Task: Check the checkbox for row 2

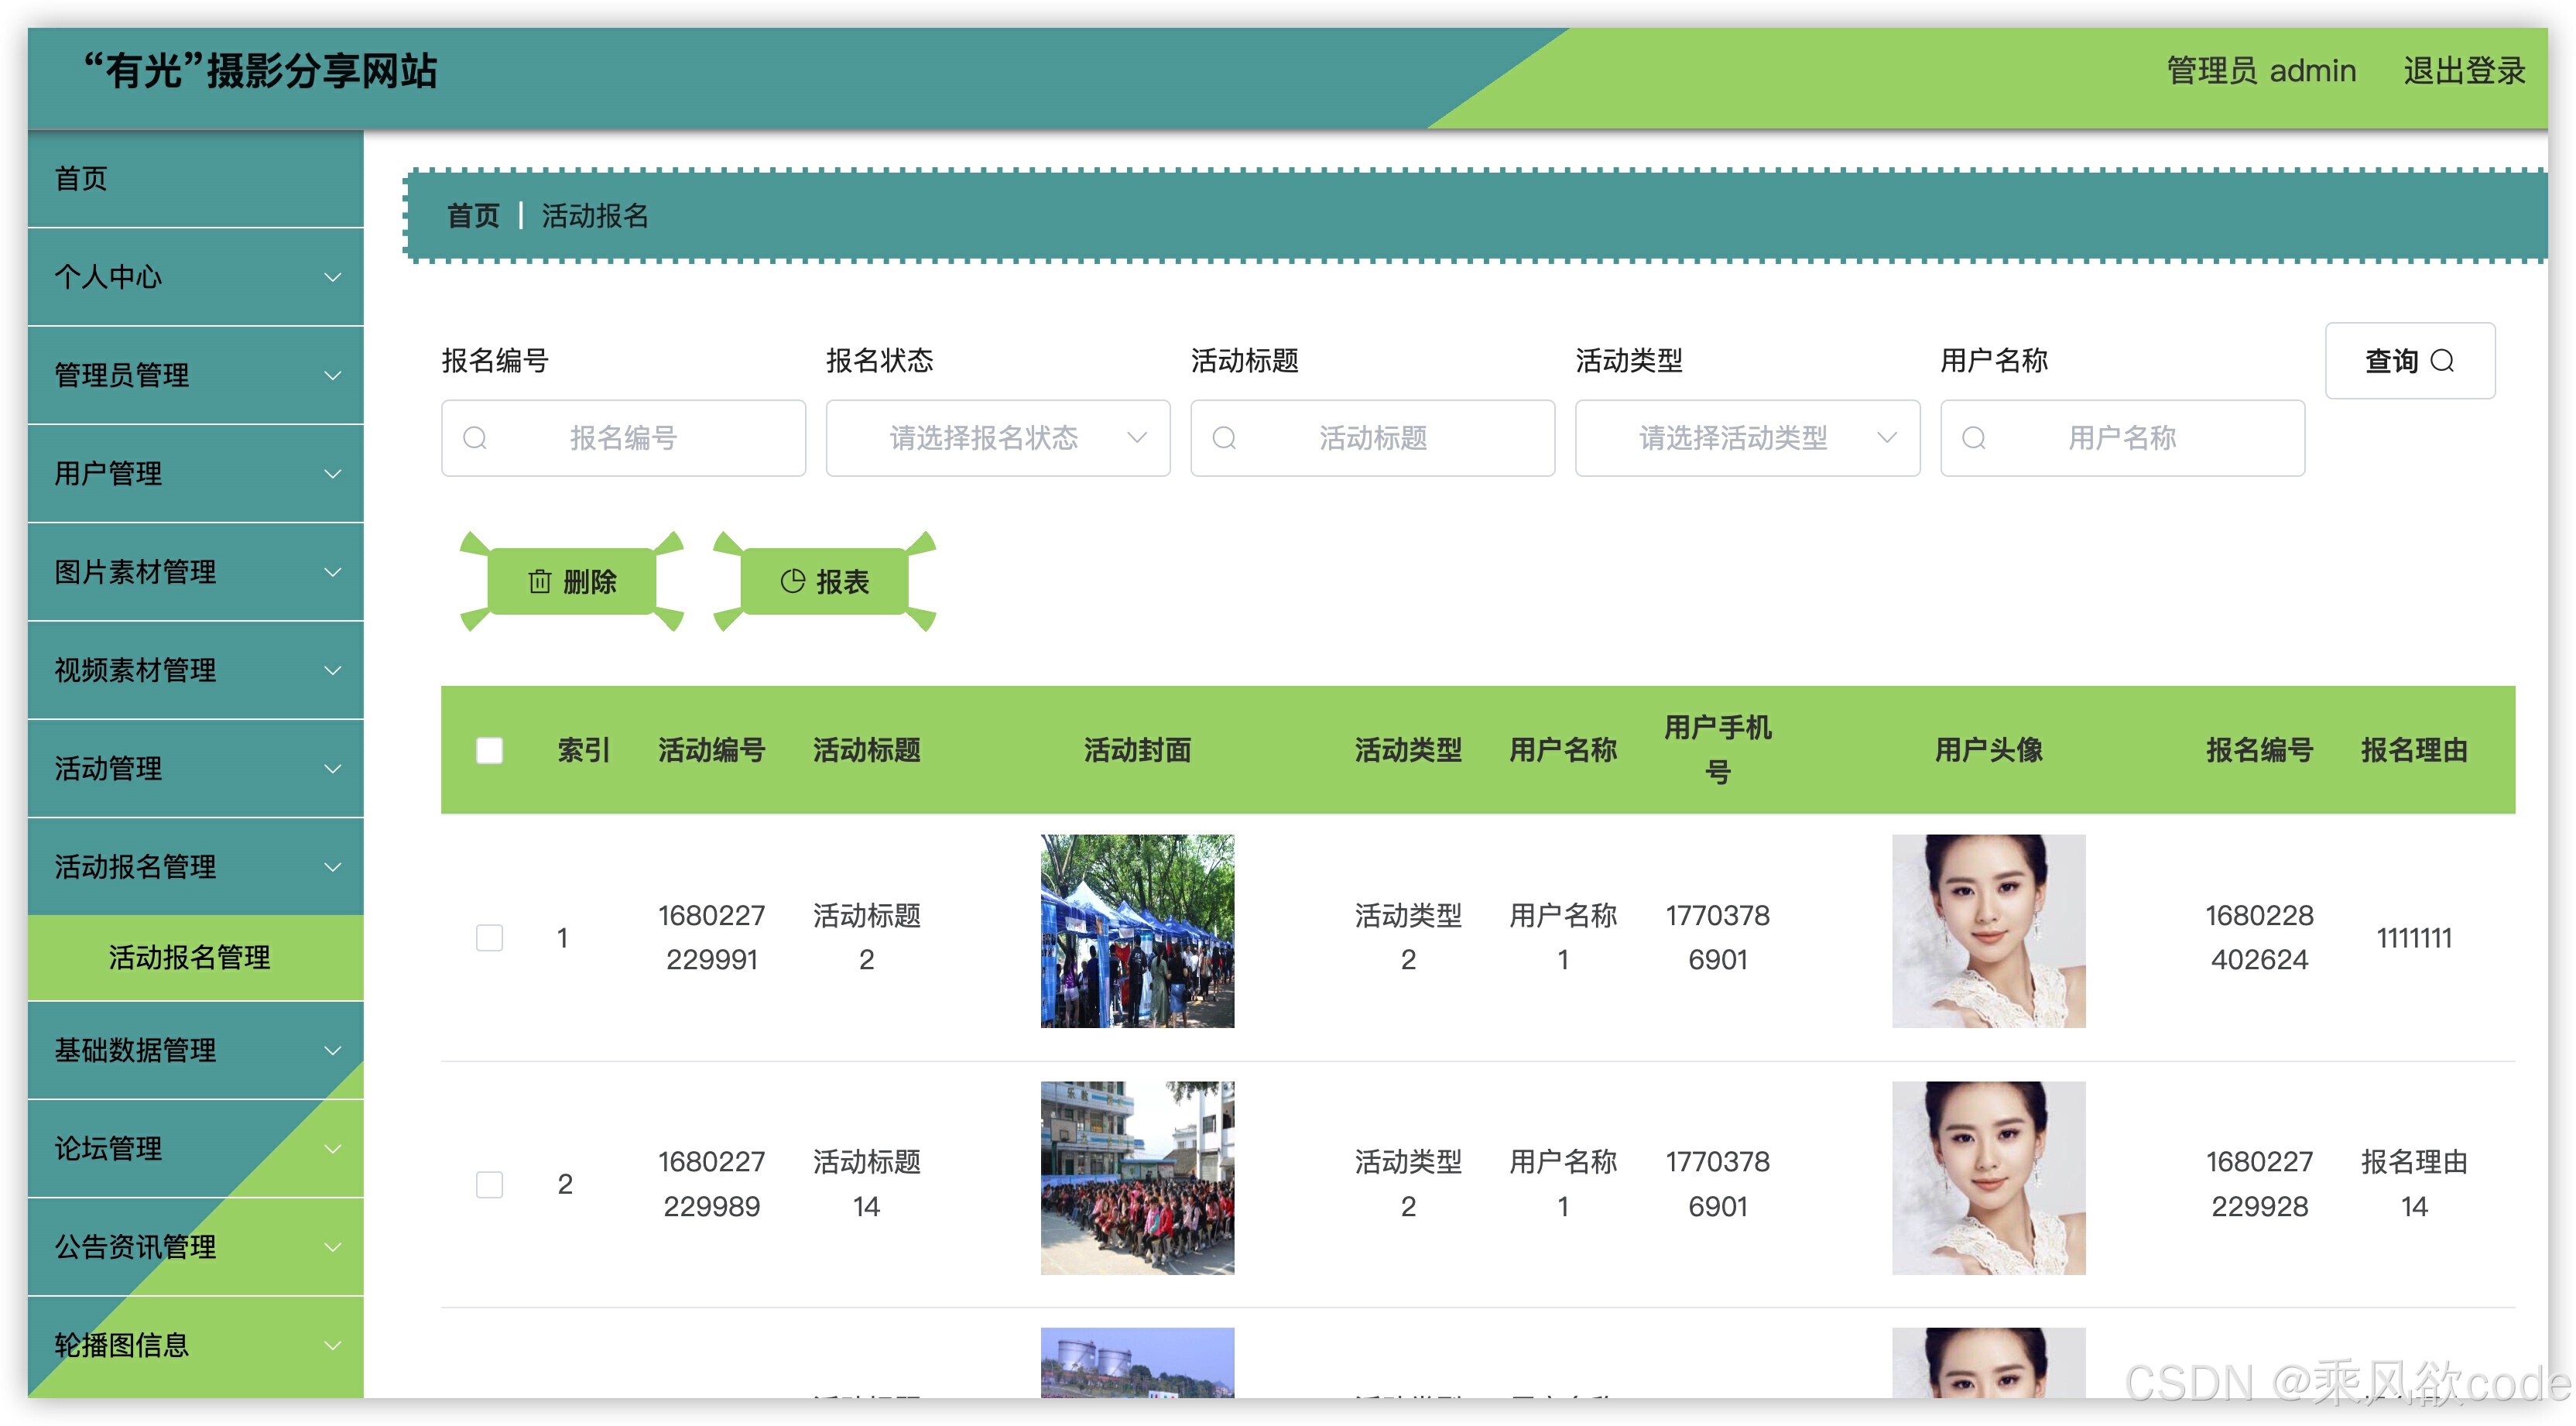Action: click(489, 1184)
